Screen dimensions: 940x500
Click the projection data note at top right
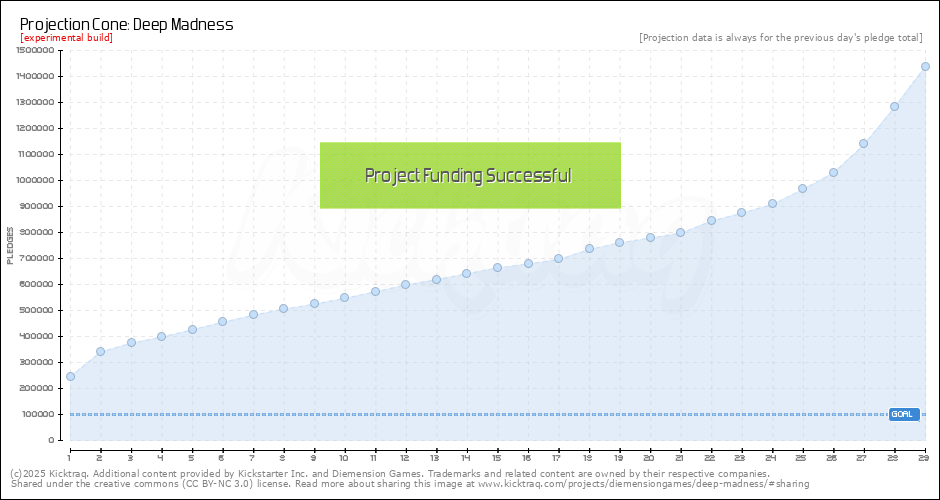(x=780, y=38)
